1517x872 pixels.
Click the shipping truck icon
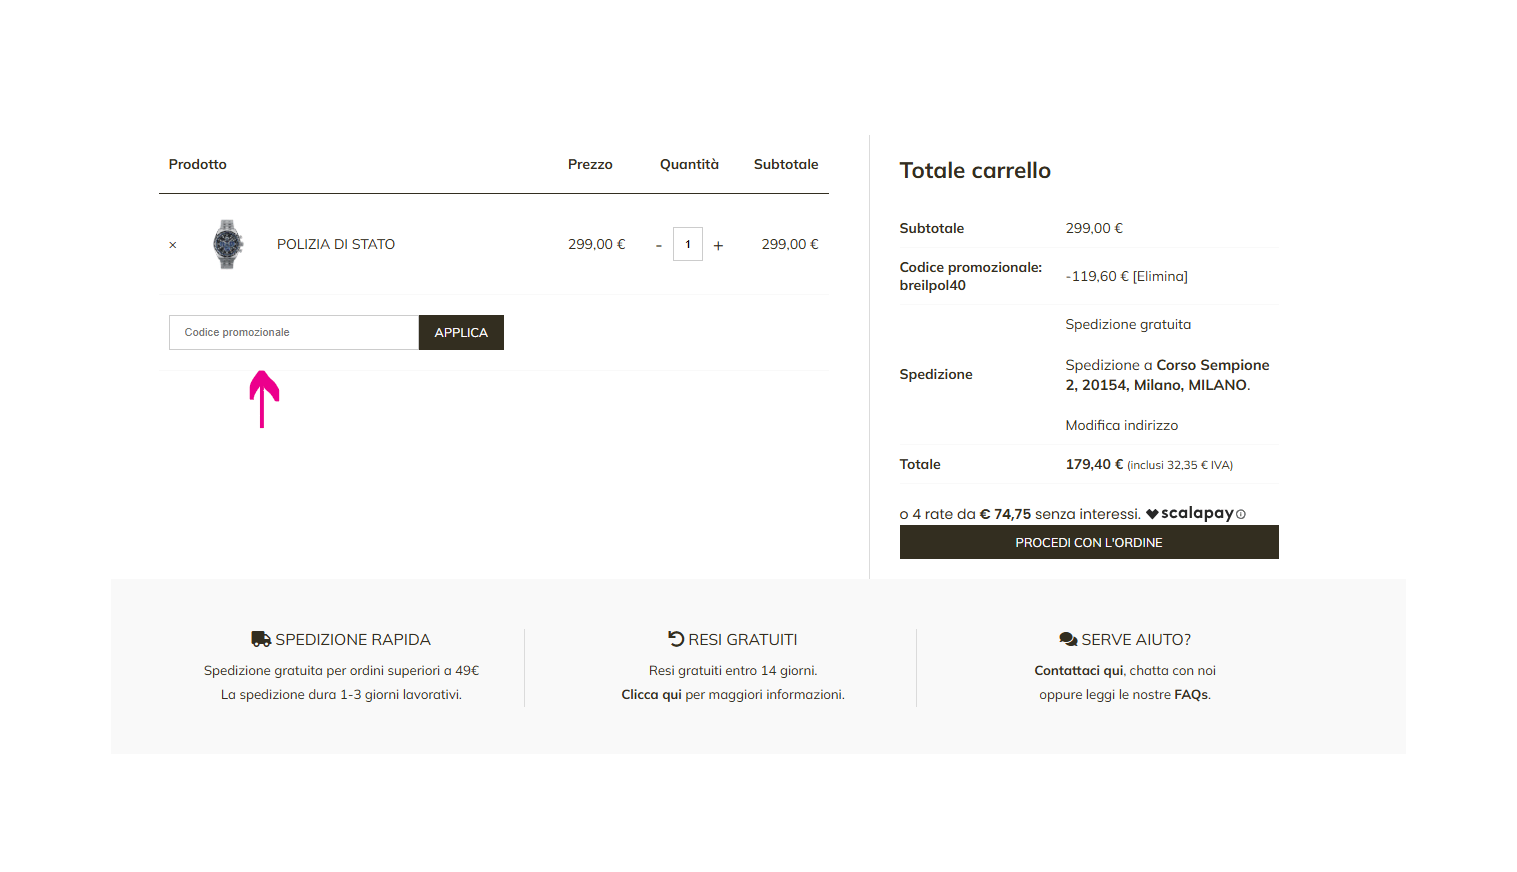pyautogui.click(x=261, y=639)
